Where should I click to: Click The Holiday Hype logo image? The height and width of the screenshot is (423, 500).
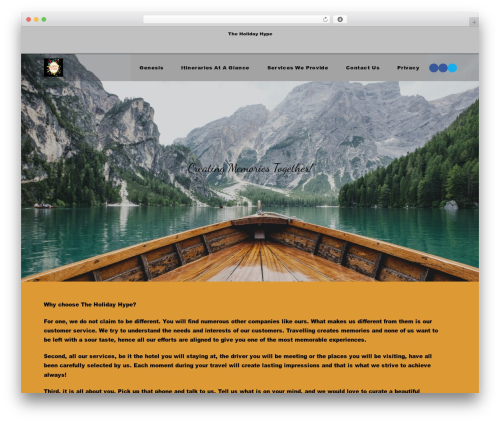[x=54, y=68]
